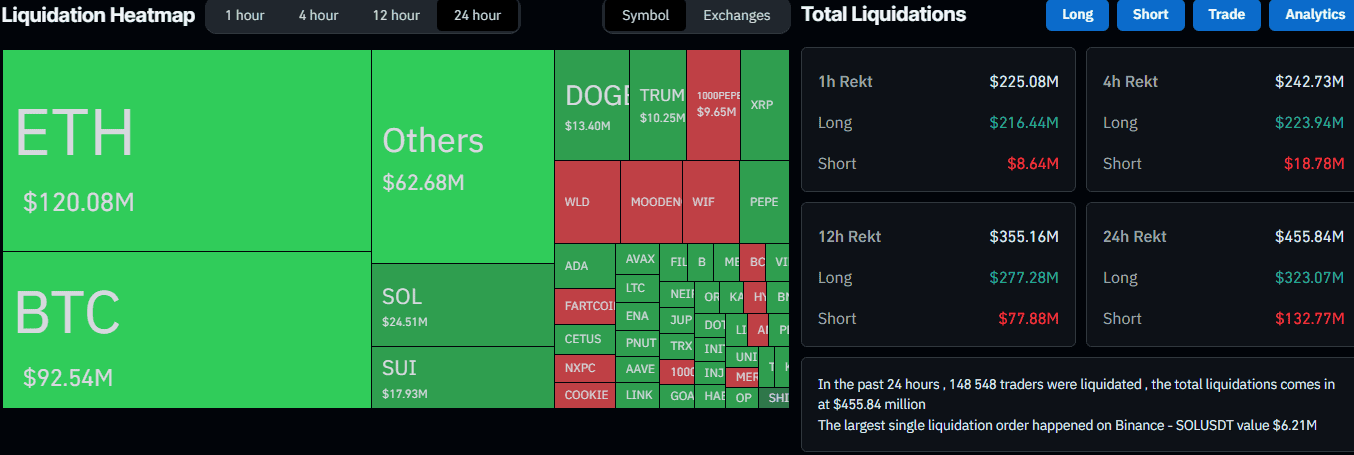Click the red WLD heatmap tile
The image size is (1354, 455).
point(587,202)
